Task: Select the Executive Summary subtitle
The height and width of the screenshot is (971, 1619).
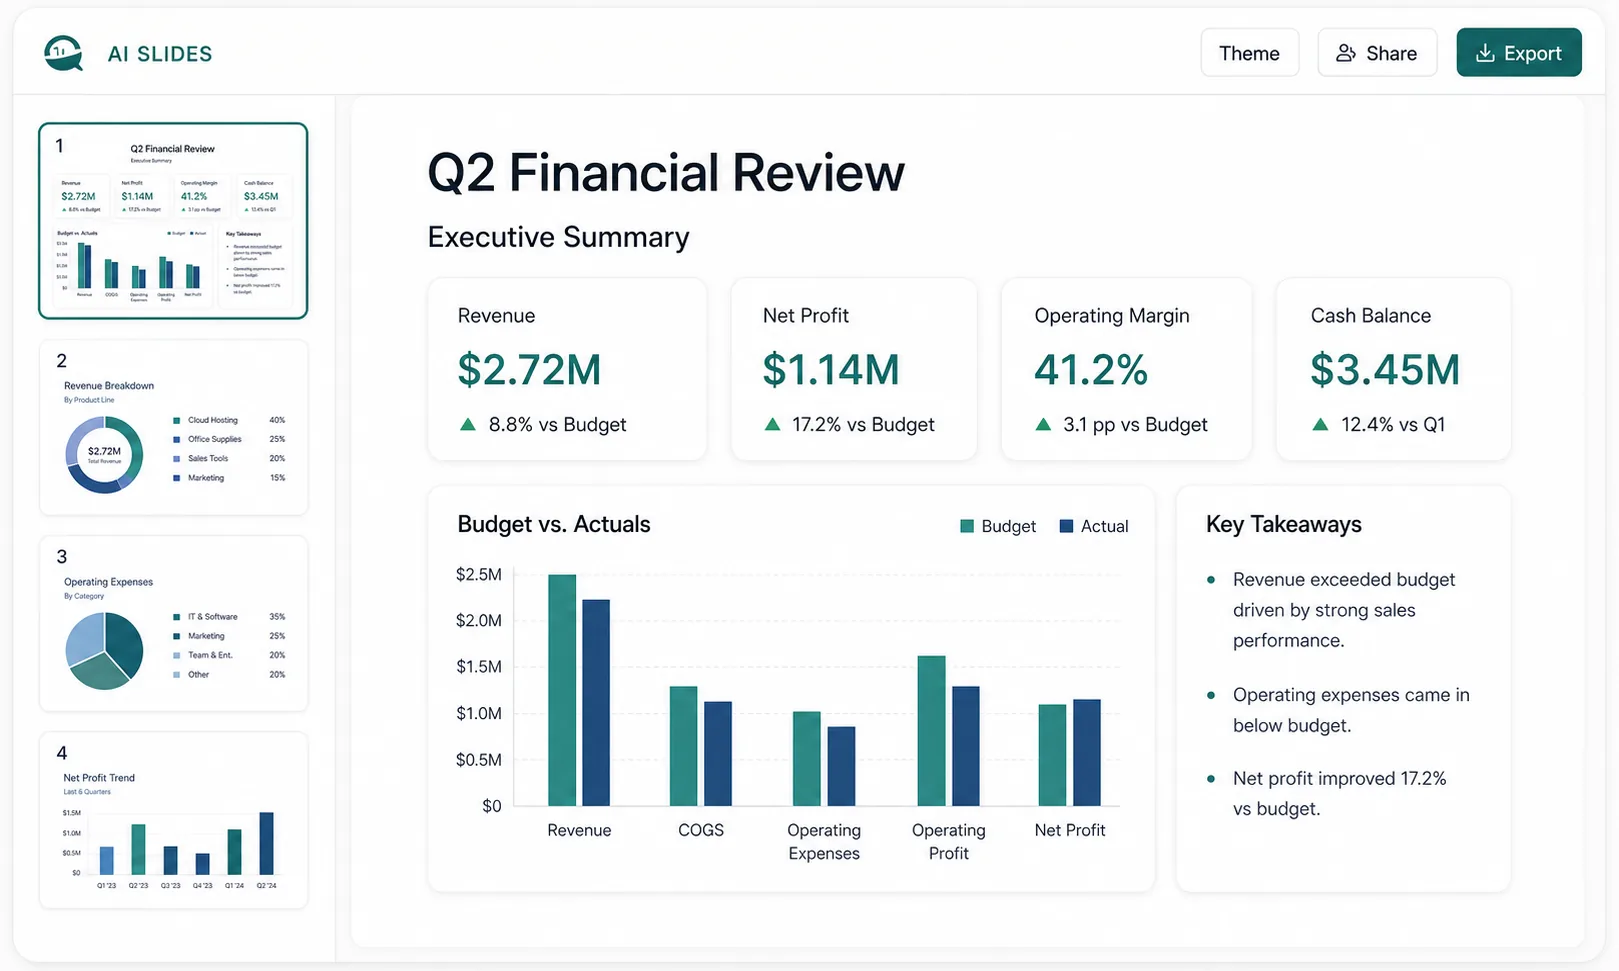Action: point(559,237)
